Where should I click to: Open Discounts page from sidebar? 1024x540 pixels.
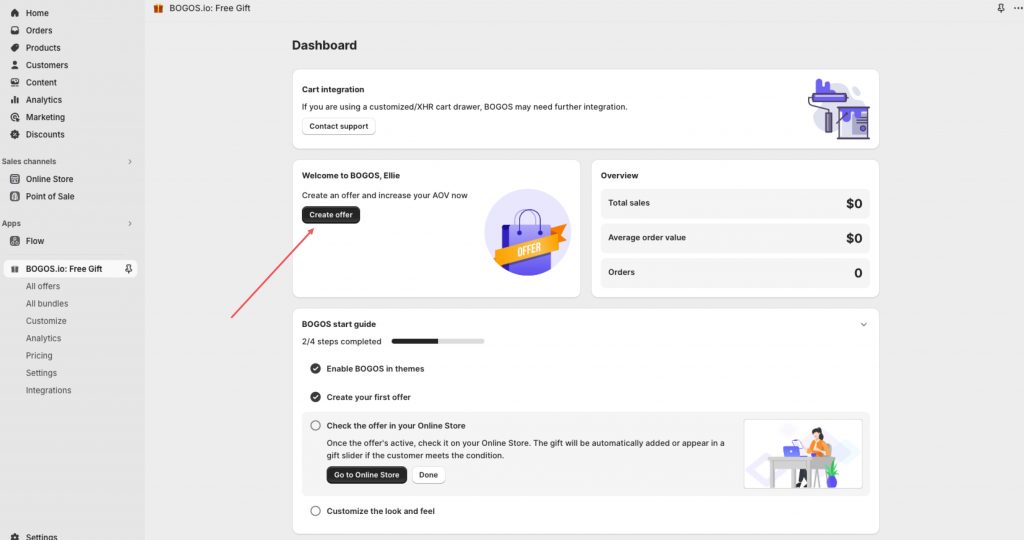(x=44, y=135)
